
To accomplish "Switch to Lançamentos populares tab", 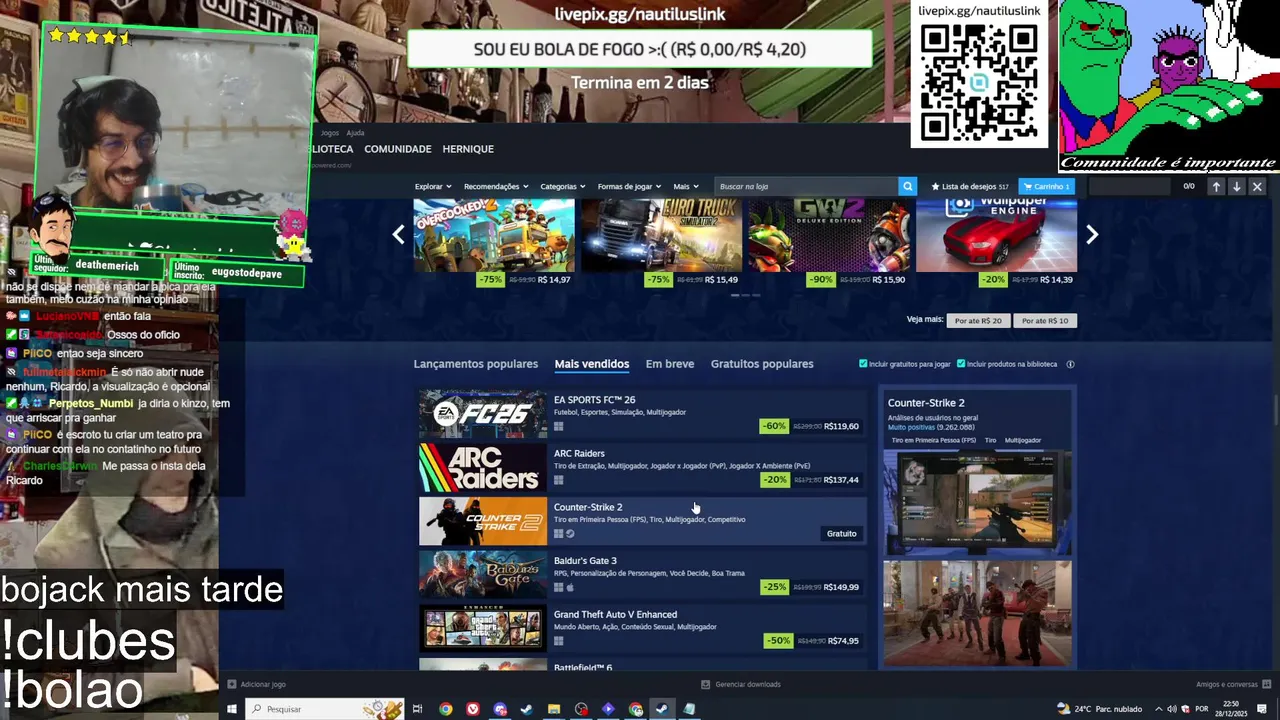I will click(476, 364).
